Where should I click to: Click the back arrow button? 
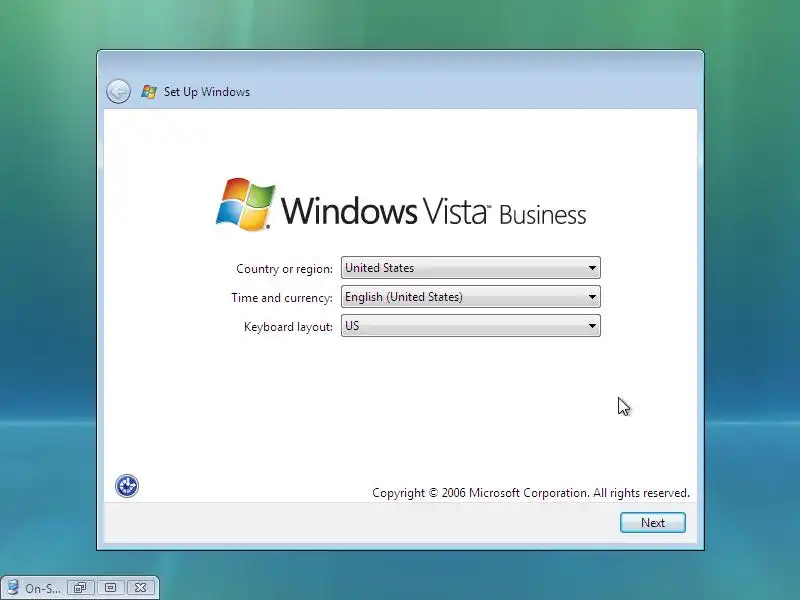click(118, 92)
